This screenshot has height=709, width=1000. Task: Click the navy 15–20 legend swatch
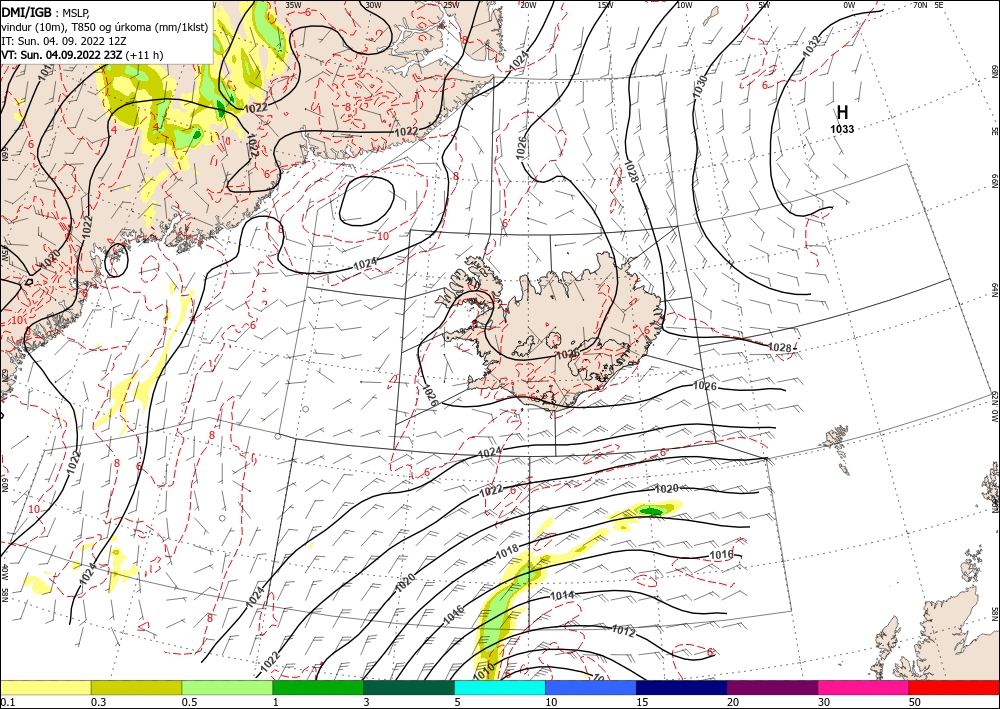point(682,687)
